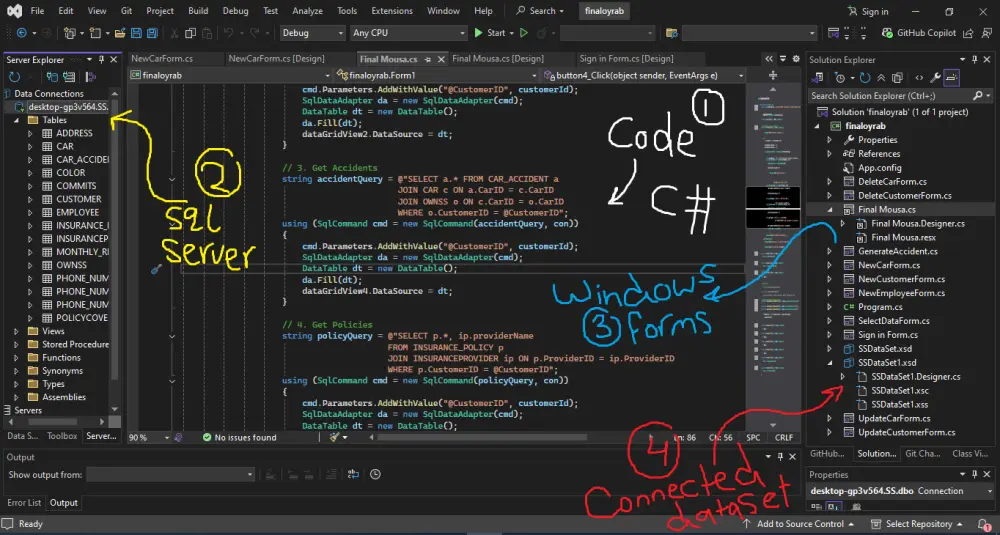Select UpdateCarForm.cs in Solution Explorer
Image resolution: width=1000 pixels, height=535 pixels.
click(893, 419)
